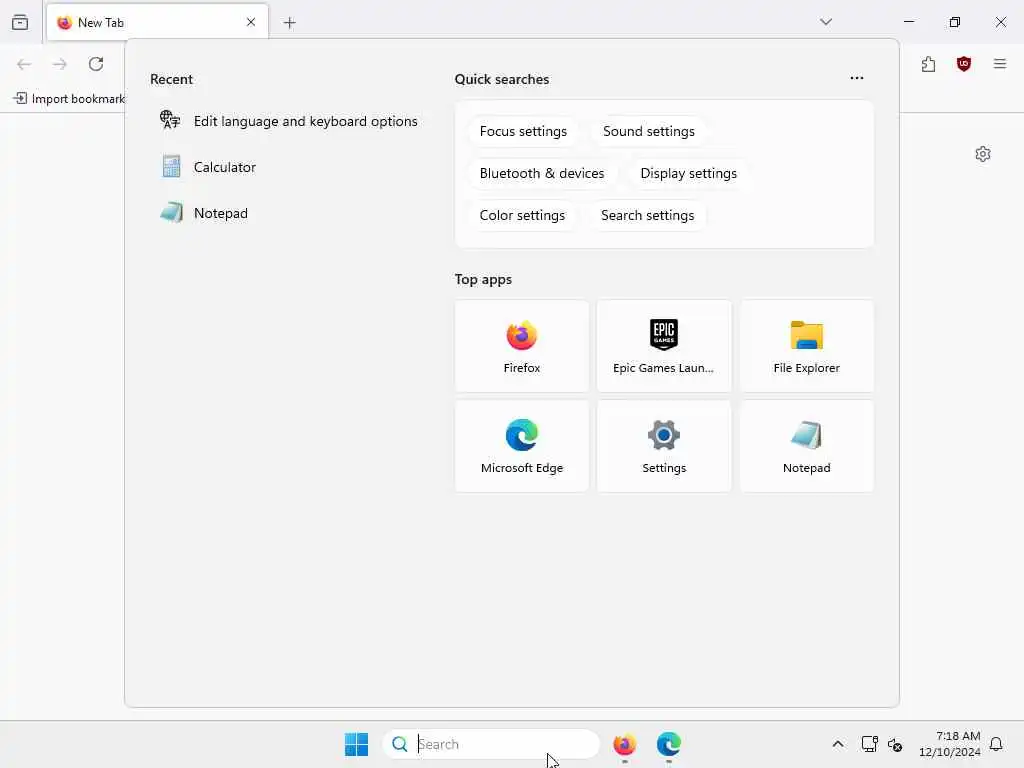Image resolution: width=1024 pixels, height=768 pixels.
Task: Select the New Tab tab in Firefox
Action: 157,22
